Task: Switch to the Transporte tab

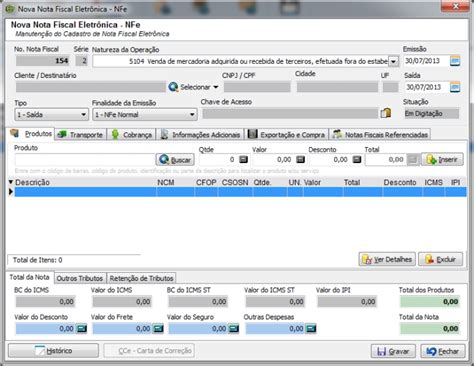Action: tap(80, 135)
